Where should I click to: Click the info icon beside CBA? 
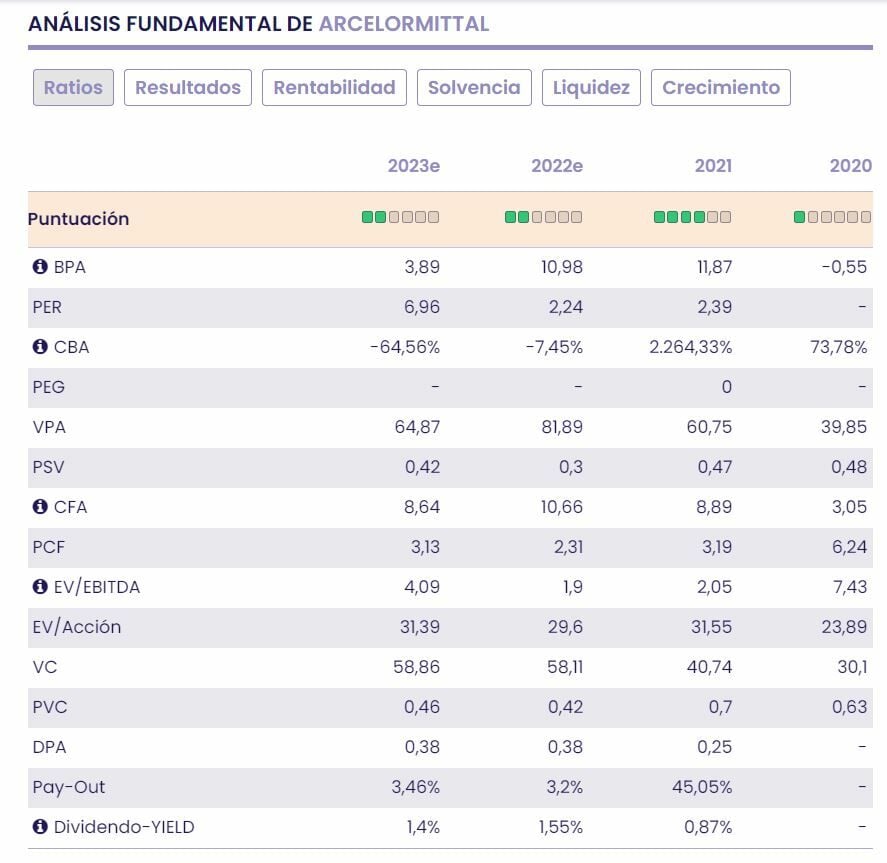40,347
